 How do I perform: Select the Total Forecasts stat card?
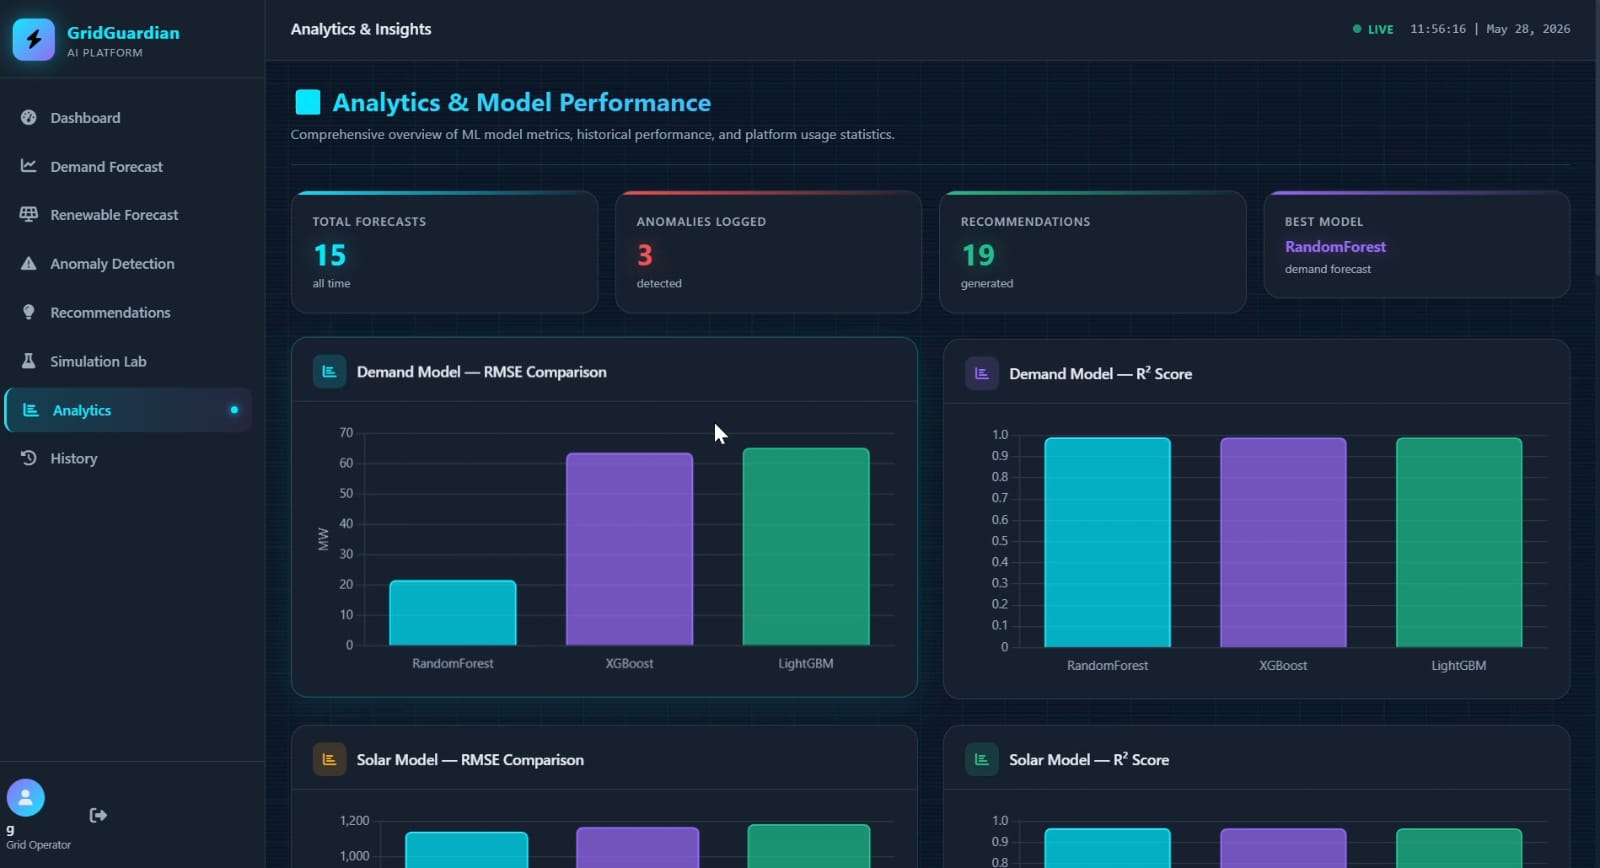[444, 252]
